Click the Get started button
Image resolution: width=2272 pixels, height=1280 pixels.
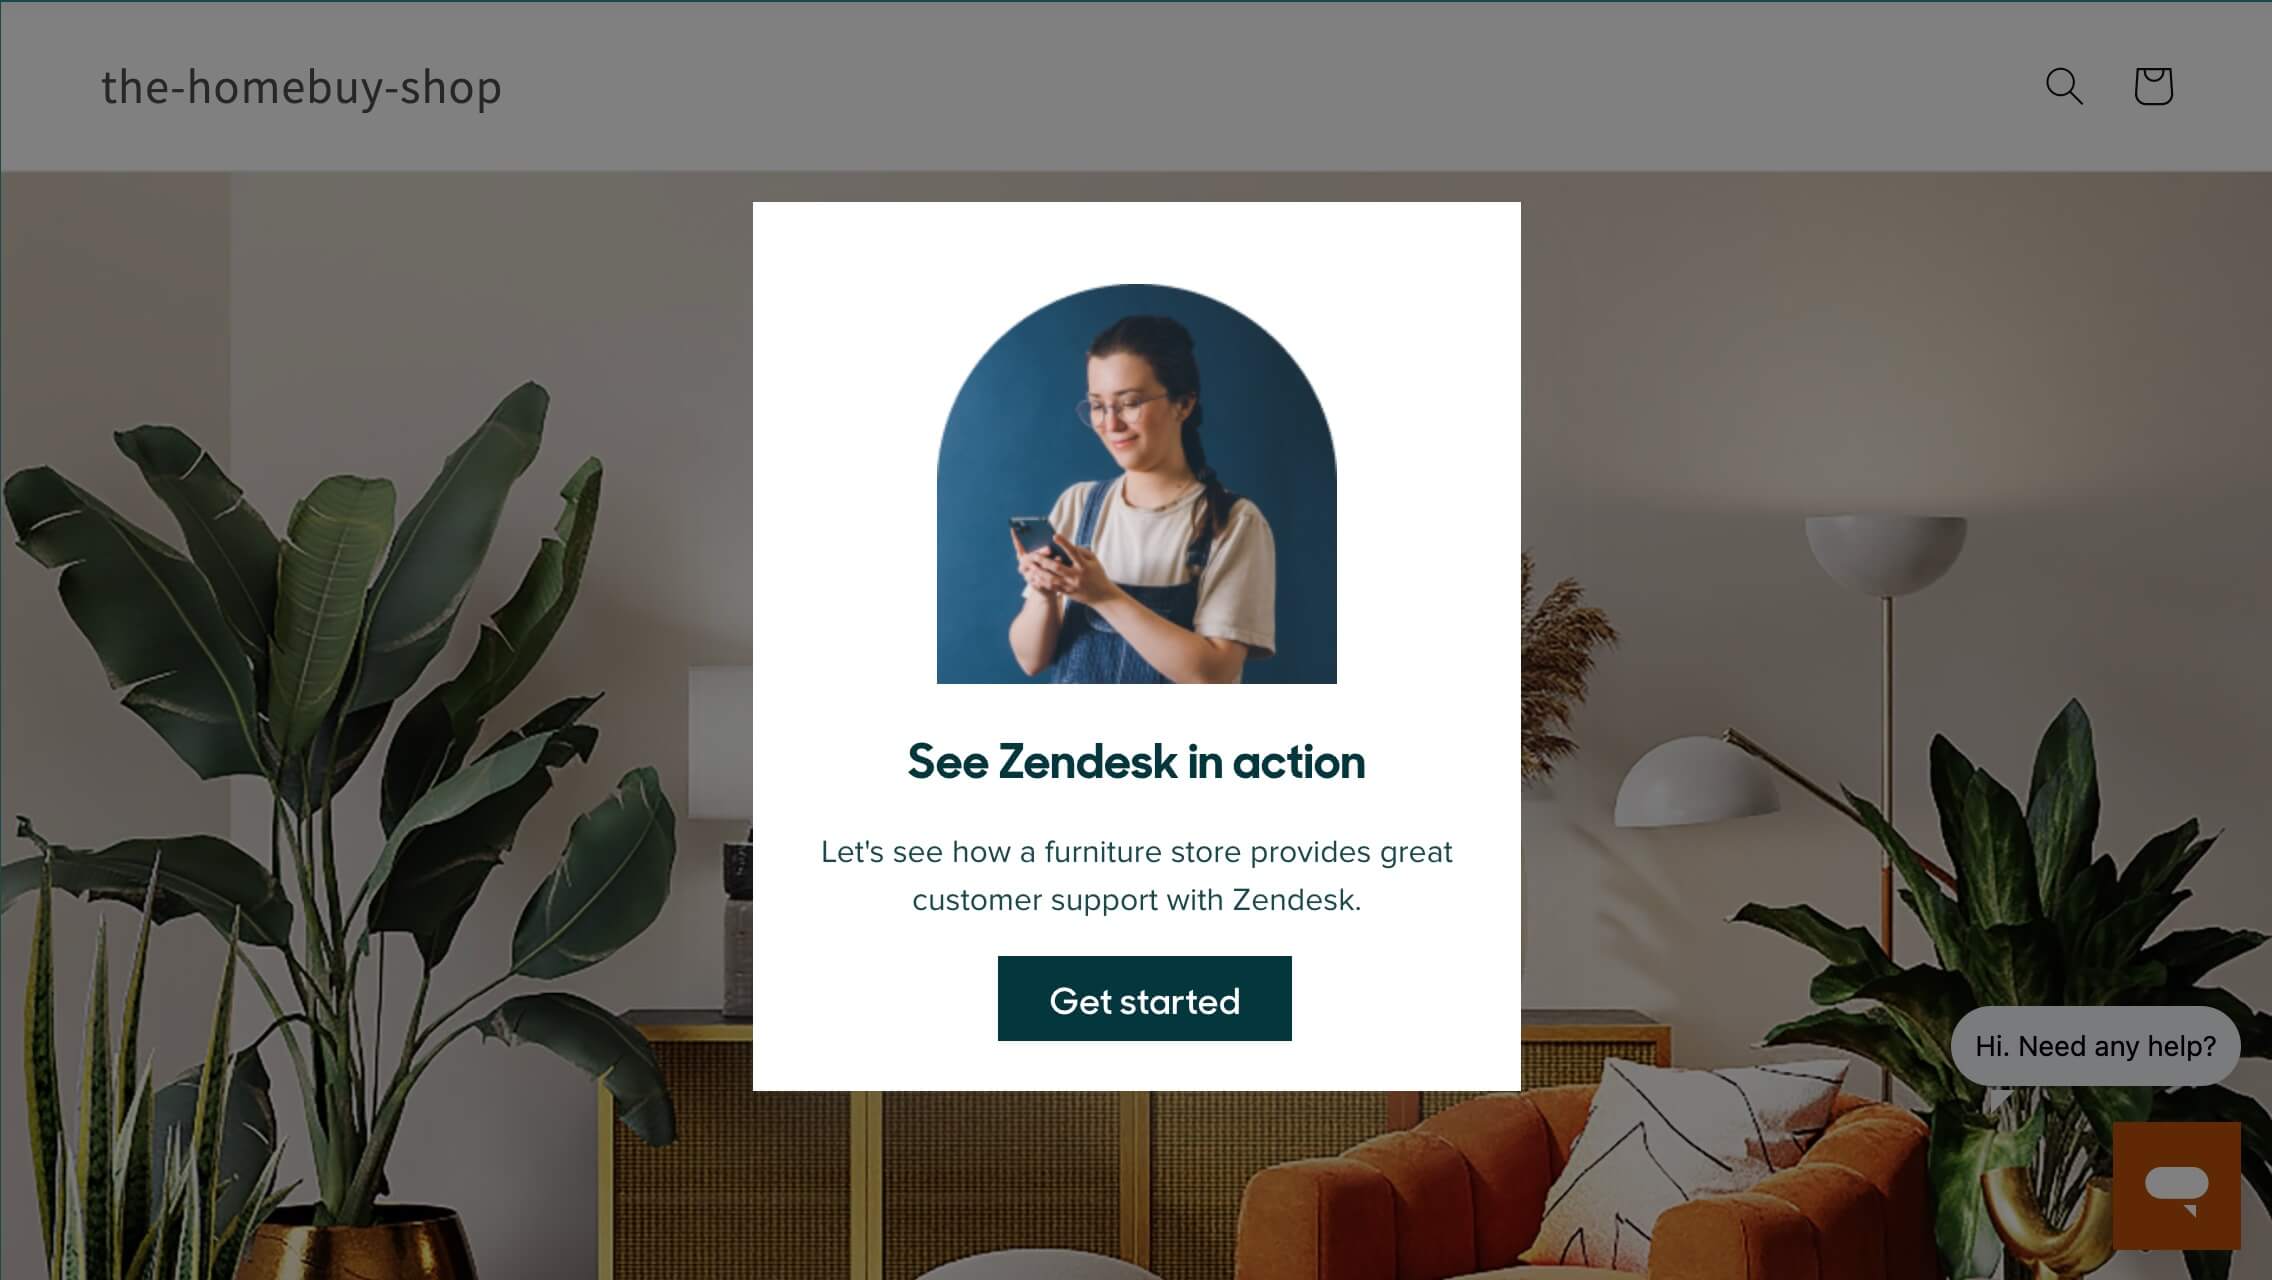point(1144,999)
